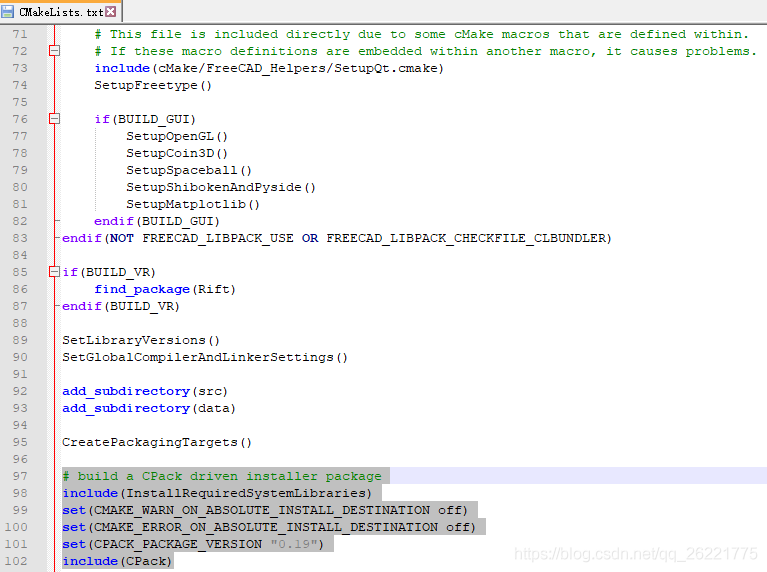Click line number 83 in the margin
This screenshot has height=572, width=767.
pos(20,238)
